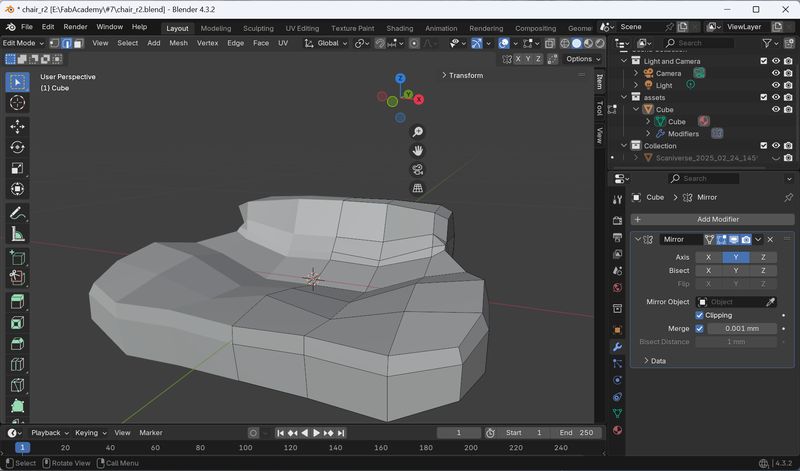
Task: Open the Object Data properties tab
Action: [617, 413]
